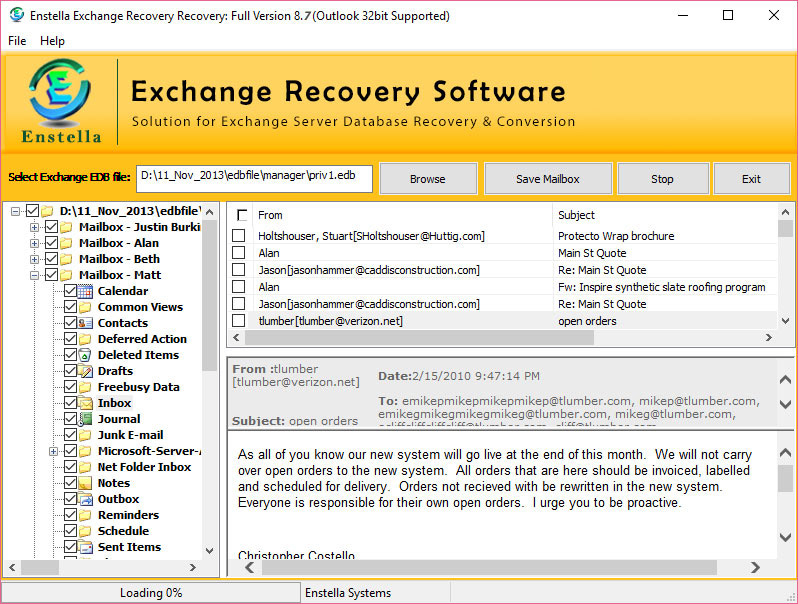This screenshot has height=604, width=798.
Task: Click the Sent Items icon
Action: pos(86,547)
